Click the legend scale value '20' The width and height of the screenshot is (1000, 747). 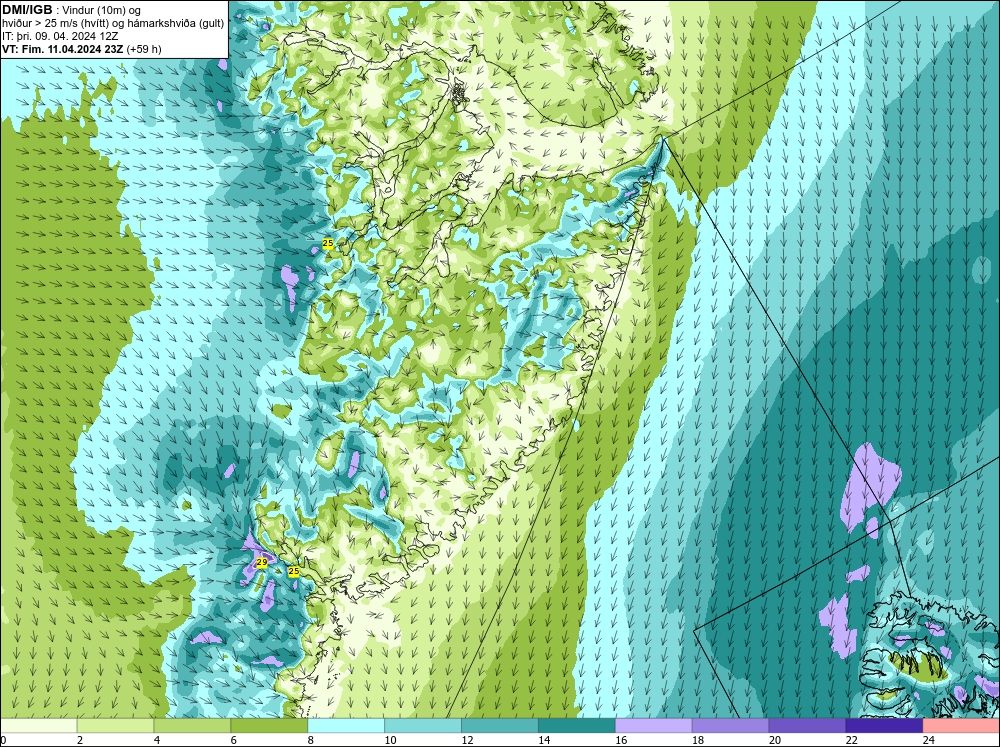tap(774, 740)
